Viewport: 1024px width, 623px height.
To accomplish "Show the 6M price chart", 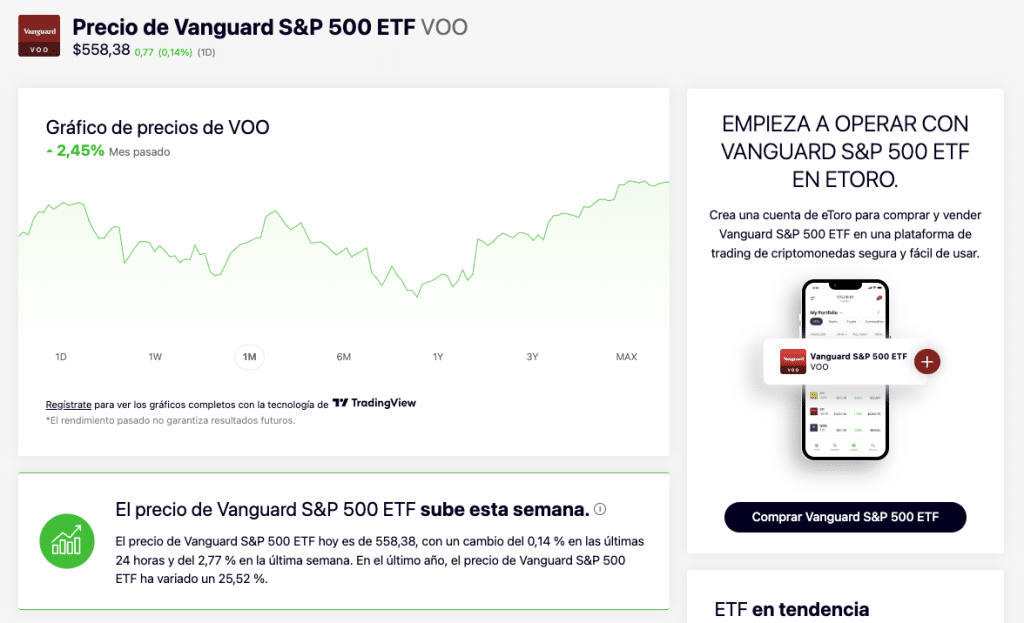I will tap(344, 357).
